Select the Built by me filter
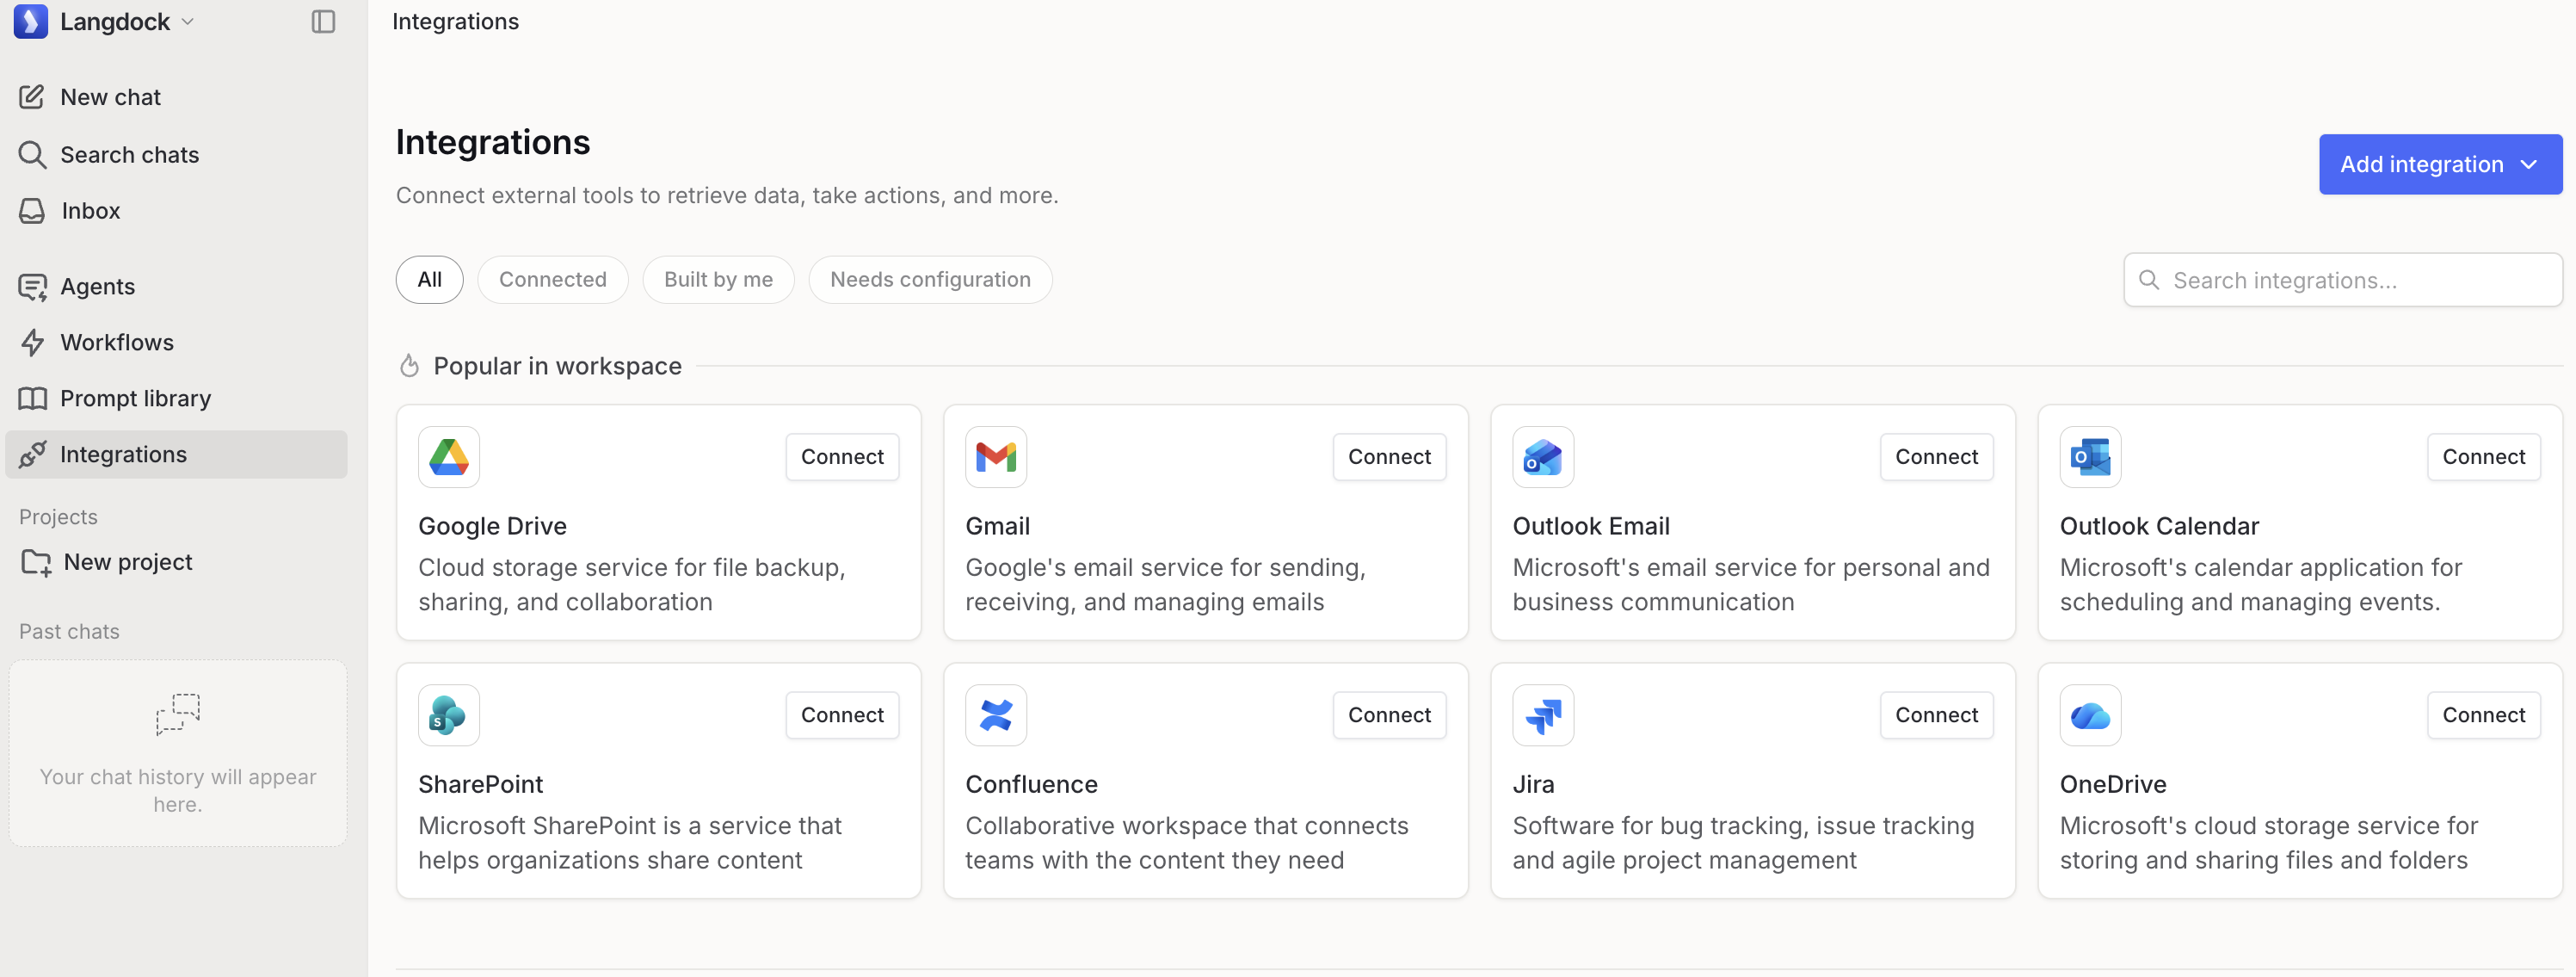 (717, 279)
